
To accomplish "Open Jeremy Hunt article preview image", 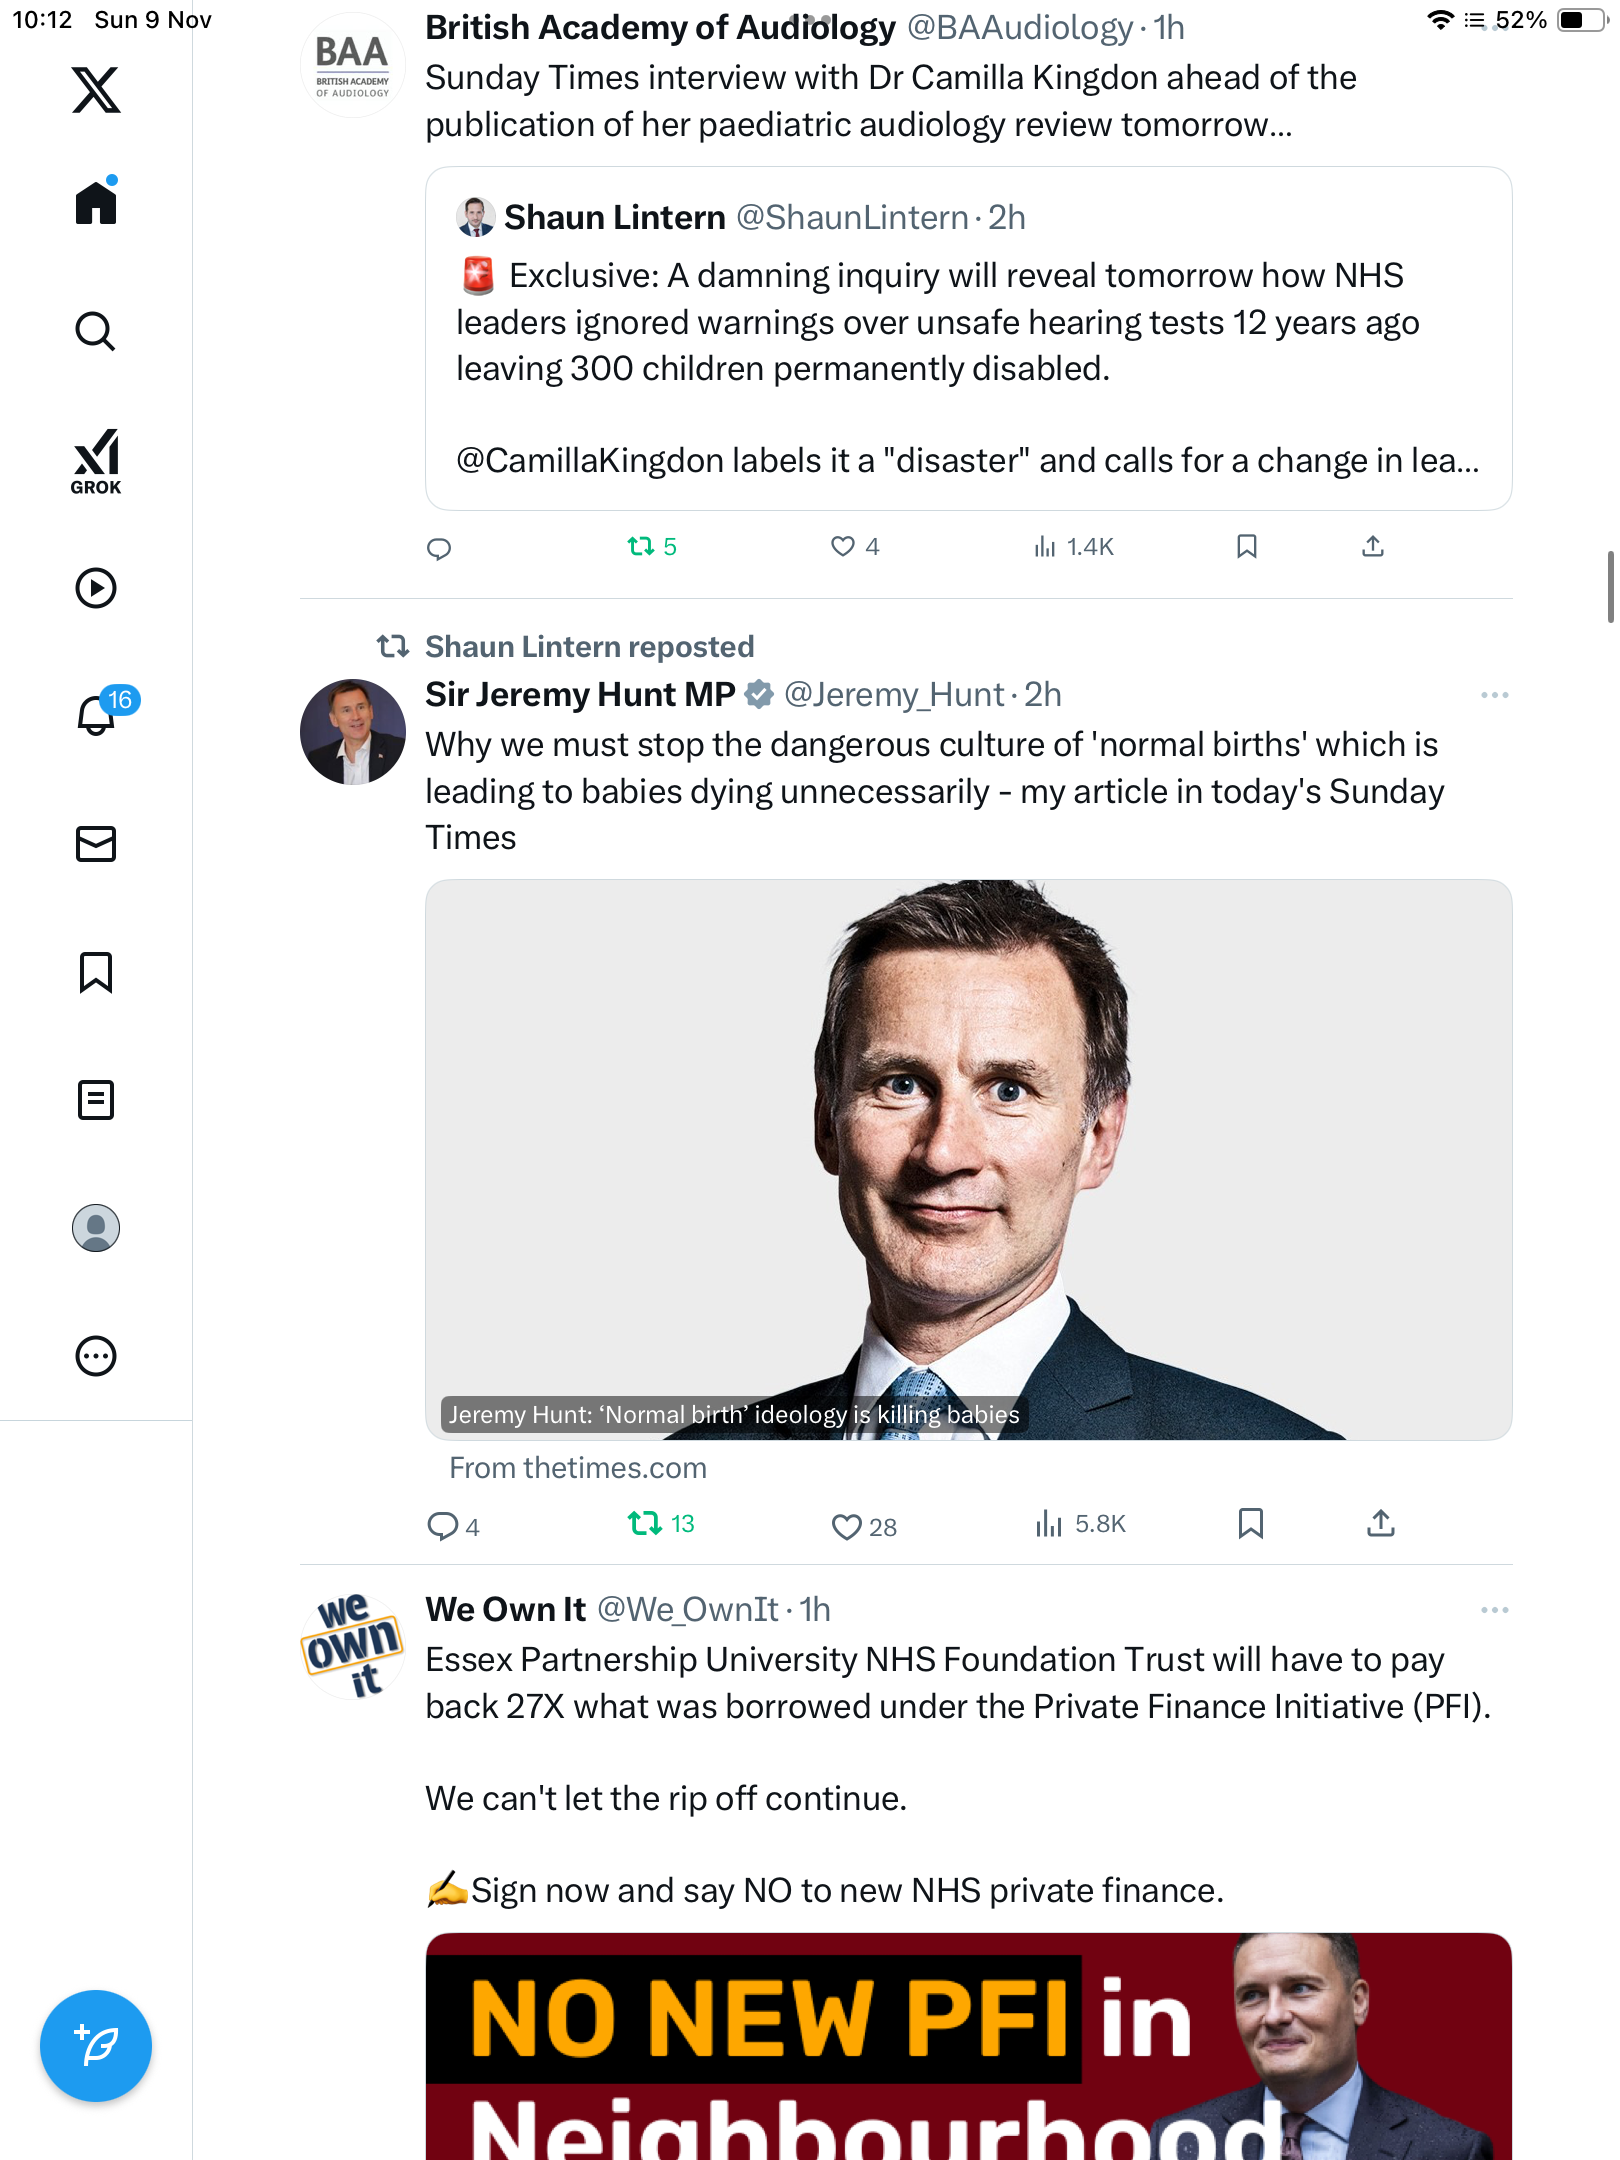I will click(x=968, y=1160).
